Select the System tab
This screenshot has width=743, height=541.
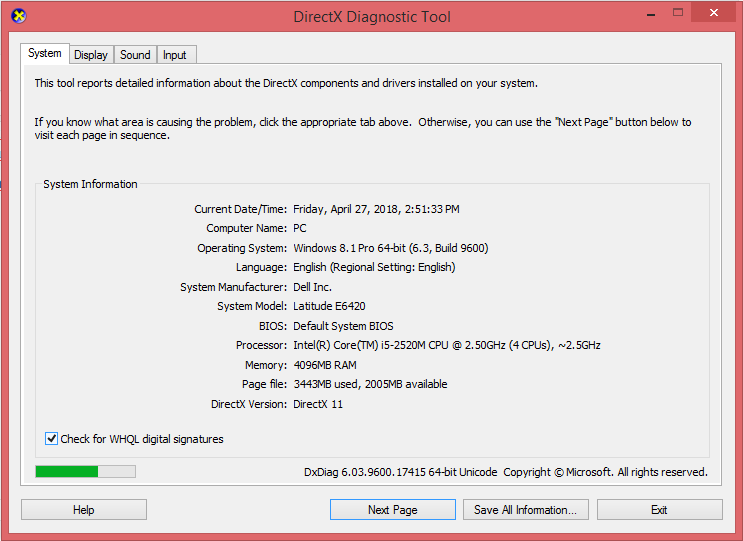[x=44, y=54]
